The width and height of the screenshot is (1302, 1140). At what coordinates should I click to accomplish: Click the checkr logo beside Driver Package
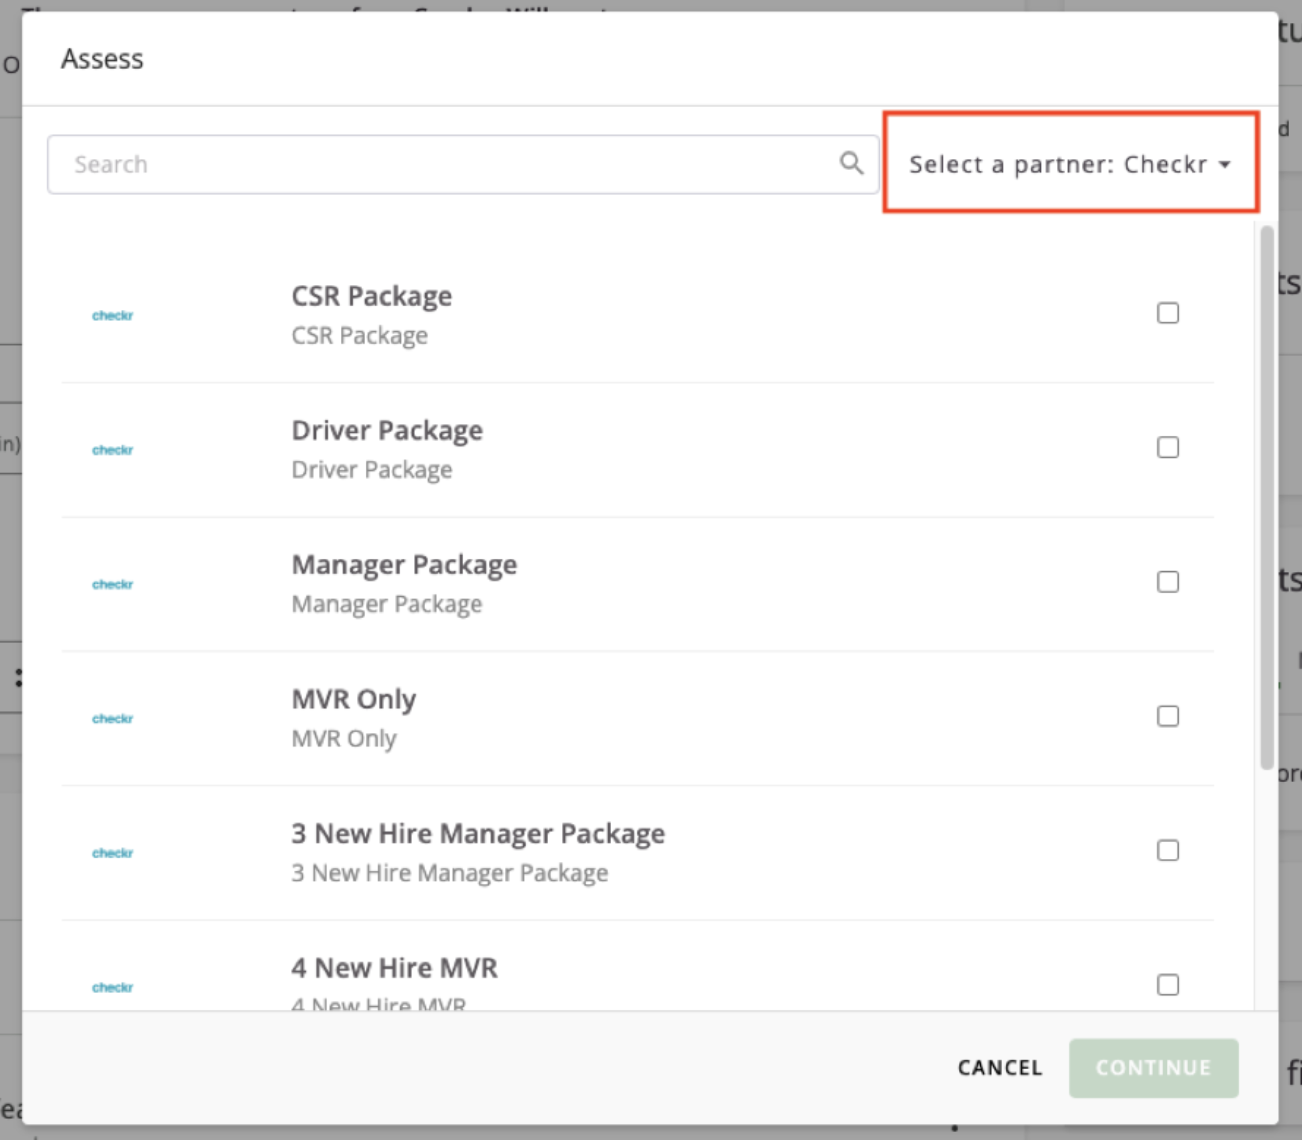pyautogui.click(x=112, y=450)
